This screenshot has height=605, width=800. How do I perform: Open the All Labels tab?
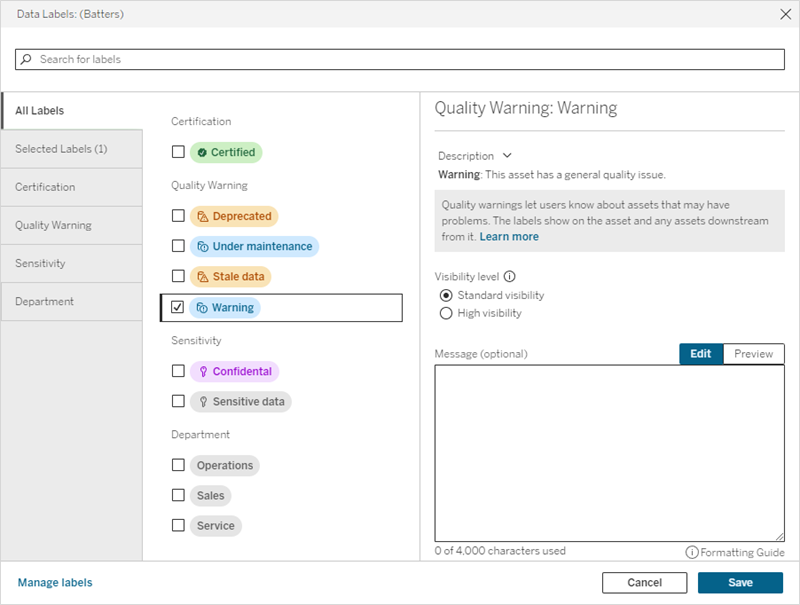click(72, 111)
